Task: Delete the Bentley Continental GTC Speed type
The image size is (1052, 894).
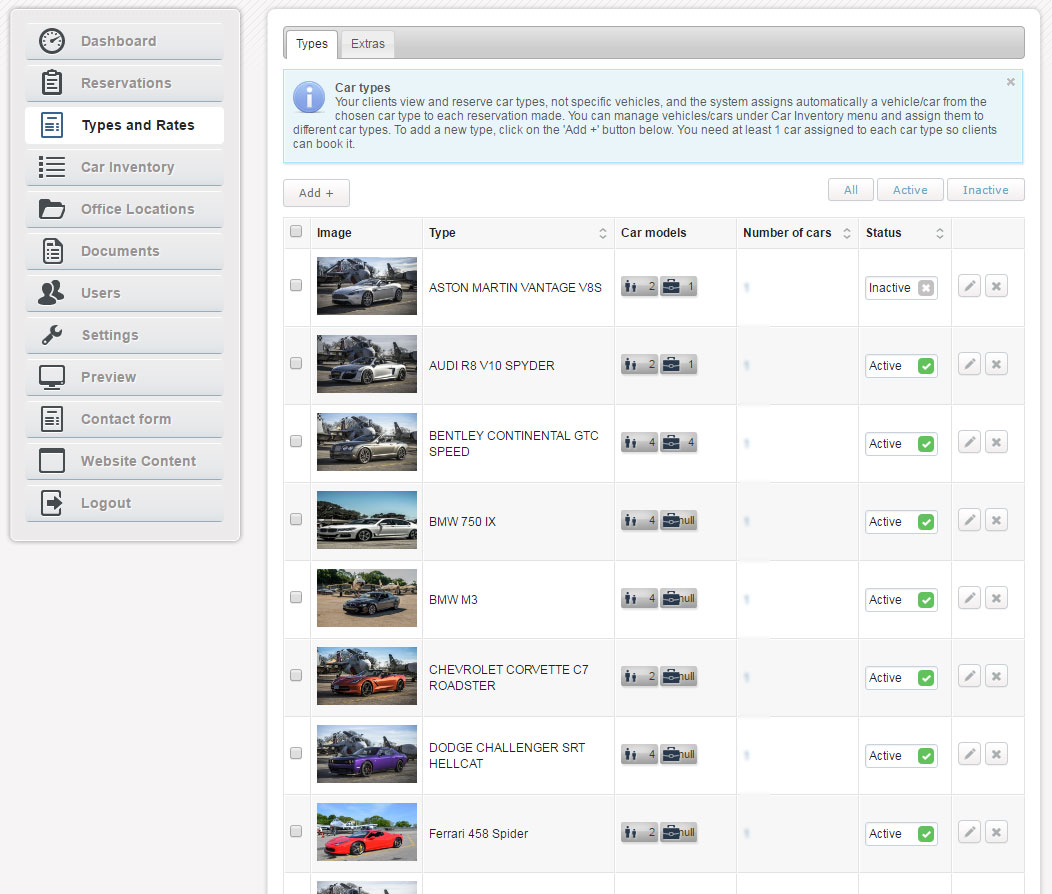Action: pyautogui.click(x=996, y=442)
